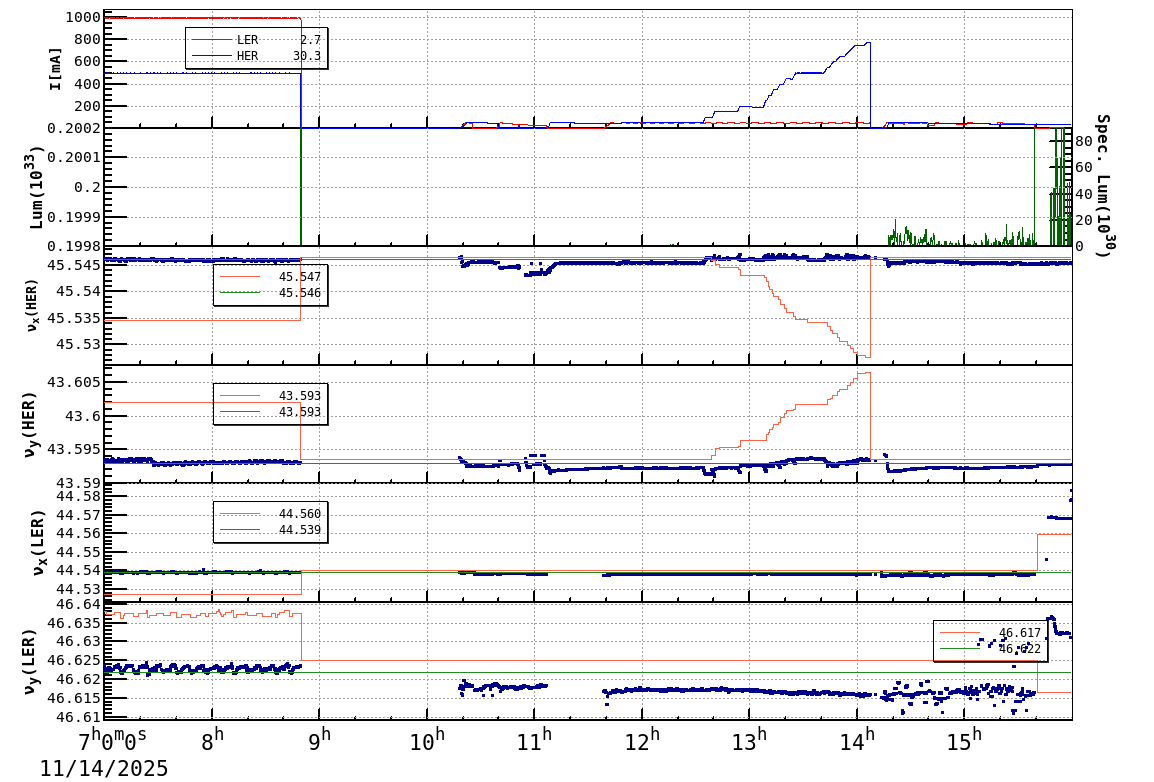Click the 8h time axis label
Screen dimensions: 1154x782
tap(213, 739)
